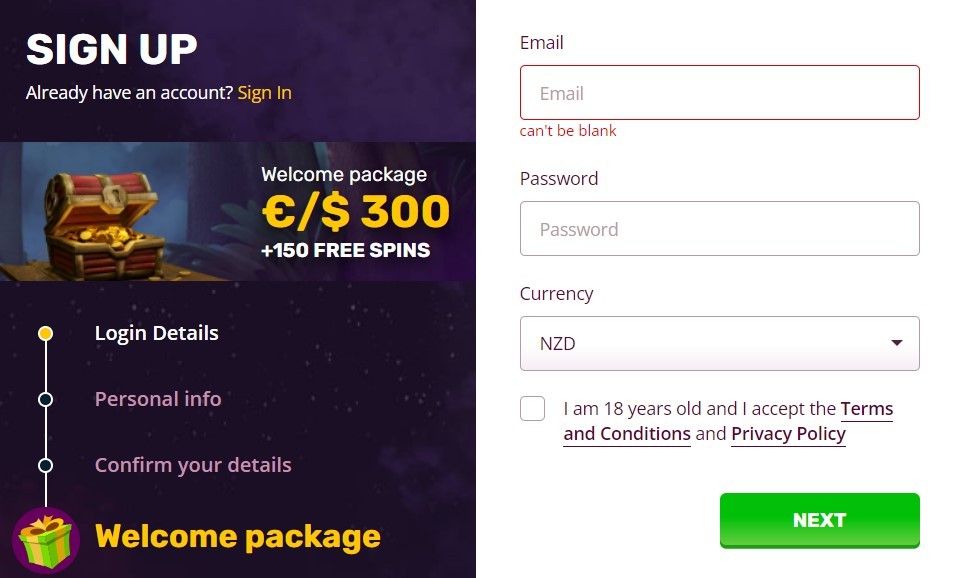Click the Welcome package step label
The image size is (956, 578).
(x=238, y=537)
